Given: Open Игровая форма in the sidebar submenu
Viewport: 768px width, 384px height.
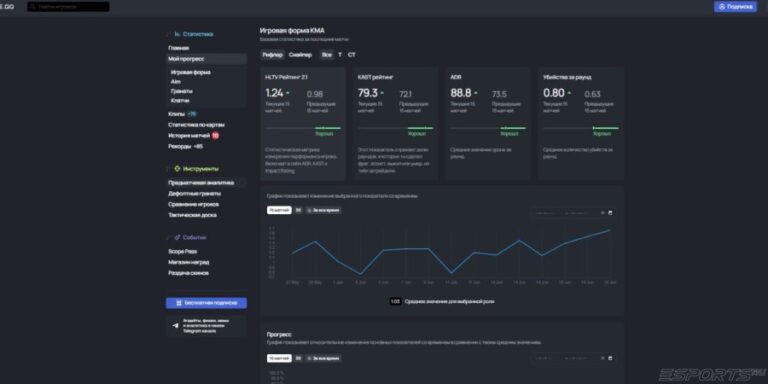Looking at the screenshot, I should (191, 72).
